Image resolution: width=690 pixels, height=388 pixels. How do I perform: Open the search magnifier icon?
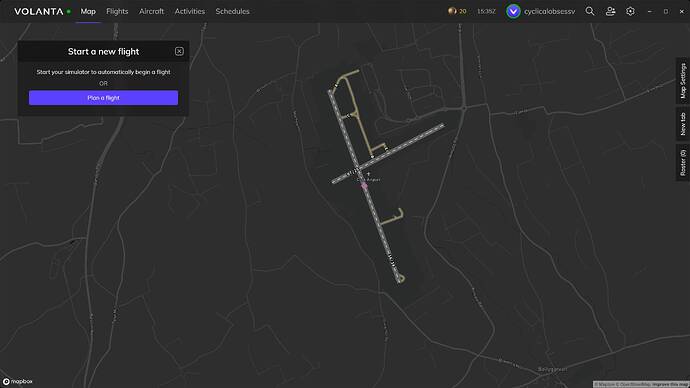(590, 11)
